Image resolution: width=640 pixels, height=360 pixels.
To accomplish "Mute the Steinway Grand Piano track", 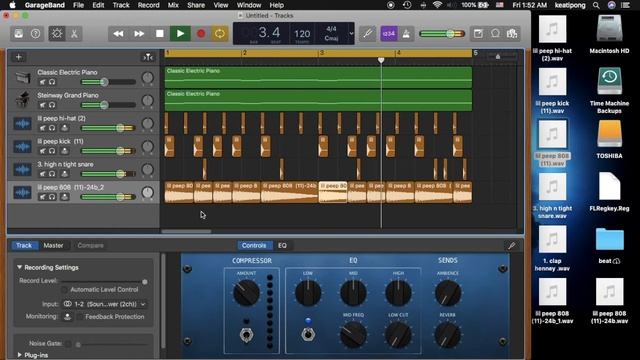I will [42, 105].
